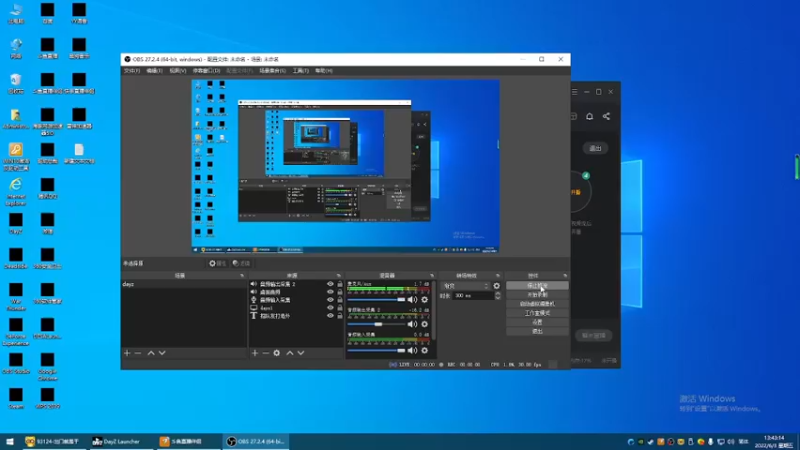This screenshot has width=800, height=450.
Task: Remove selected scene with minus icon
Action: point(138,353)
